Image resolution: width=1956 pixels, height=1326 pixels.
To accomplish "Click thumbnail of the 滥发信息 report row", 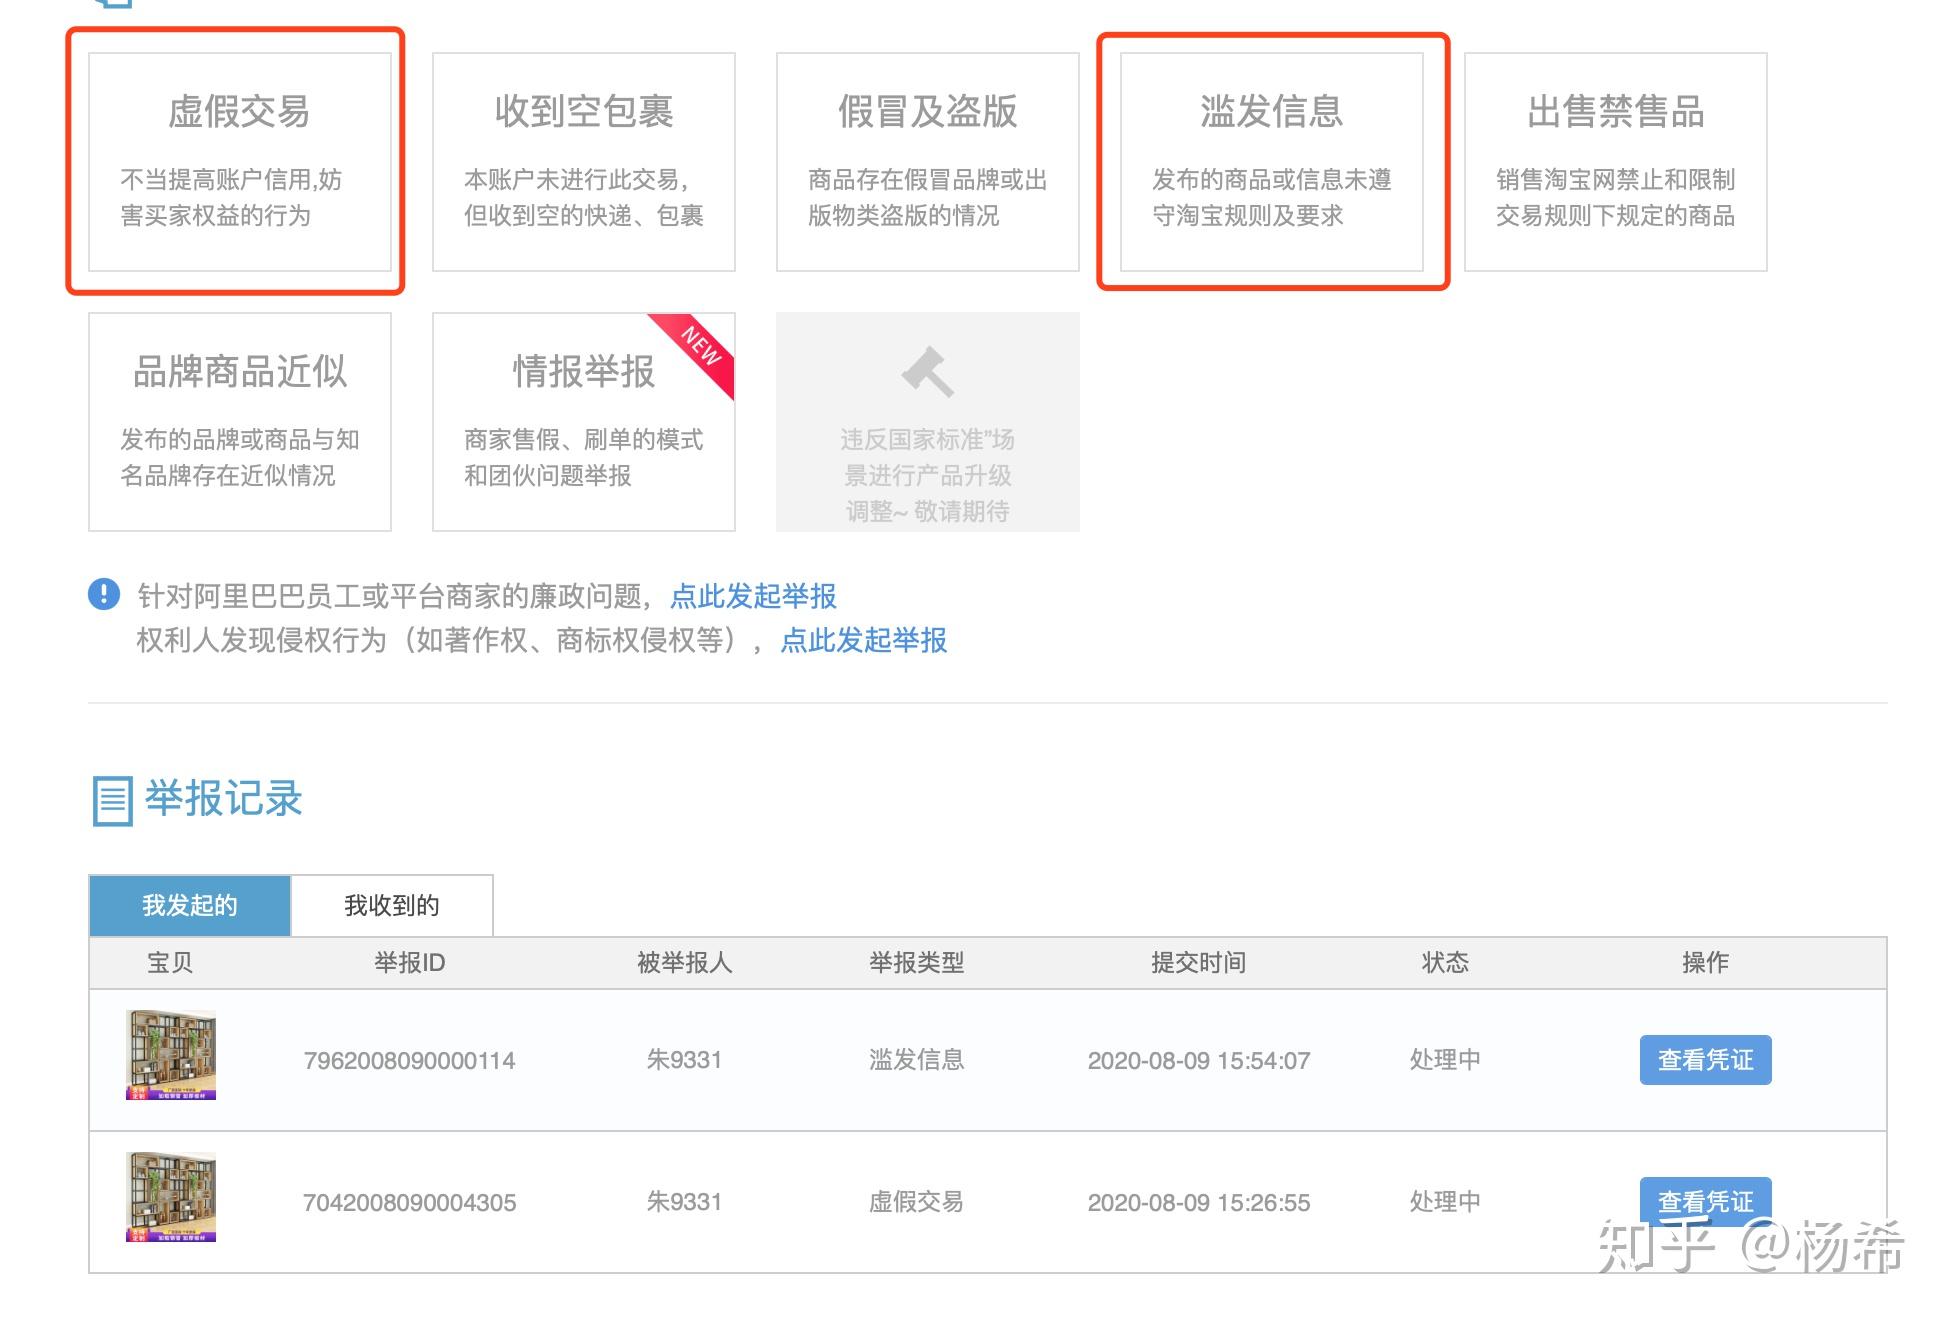I will pos(171,1055).
